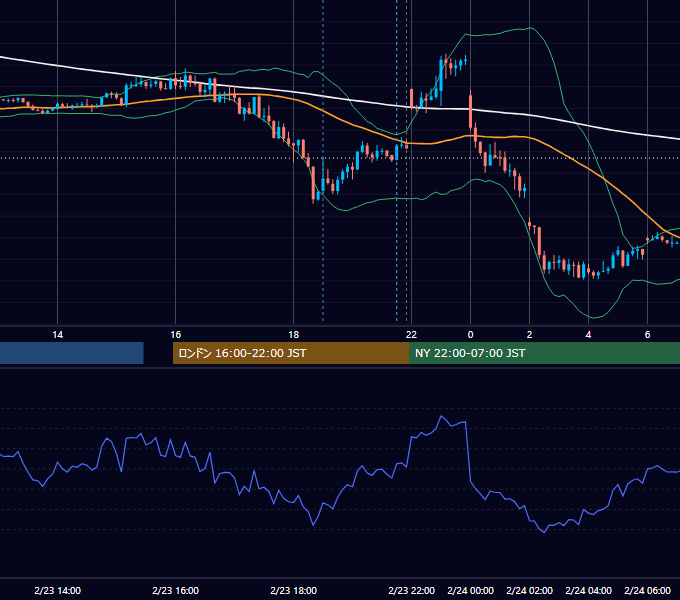
Task: Click the 2/24 04:00 indicator axis label
Action: (588, 590)
